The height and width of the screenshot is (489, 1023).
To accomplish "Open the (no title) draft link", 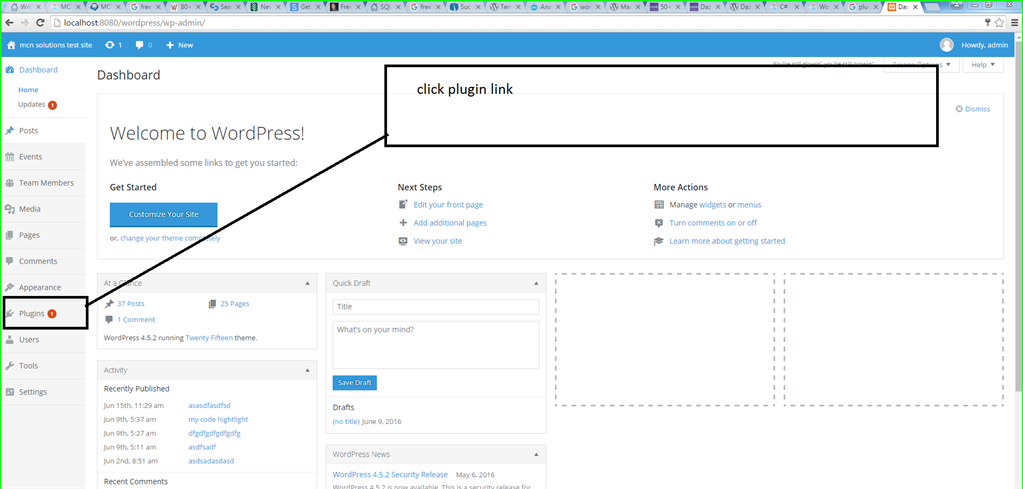I will coord(346,421).
